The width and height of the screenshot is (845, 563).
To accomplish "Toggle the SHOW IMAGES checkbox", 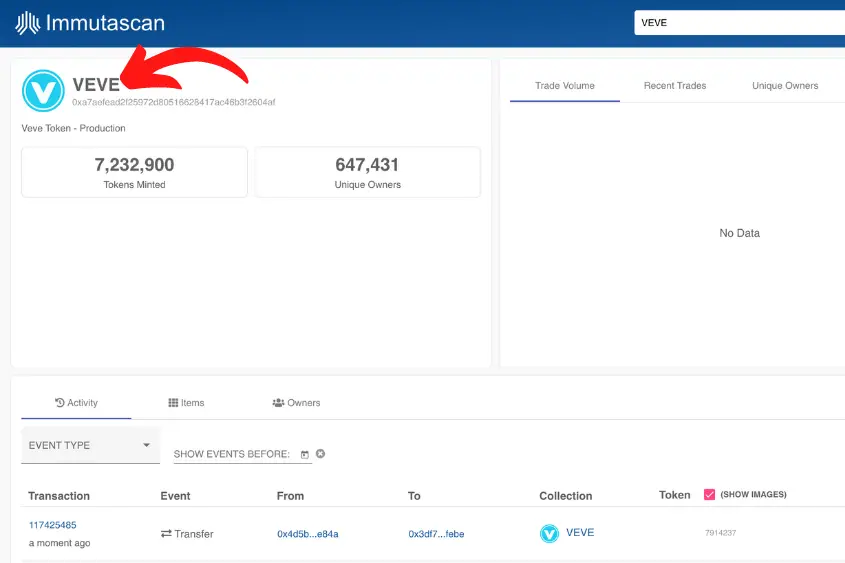I will pyautogui.click(x=709, y=495).
